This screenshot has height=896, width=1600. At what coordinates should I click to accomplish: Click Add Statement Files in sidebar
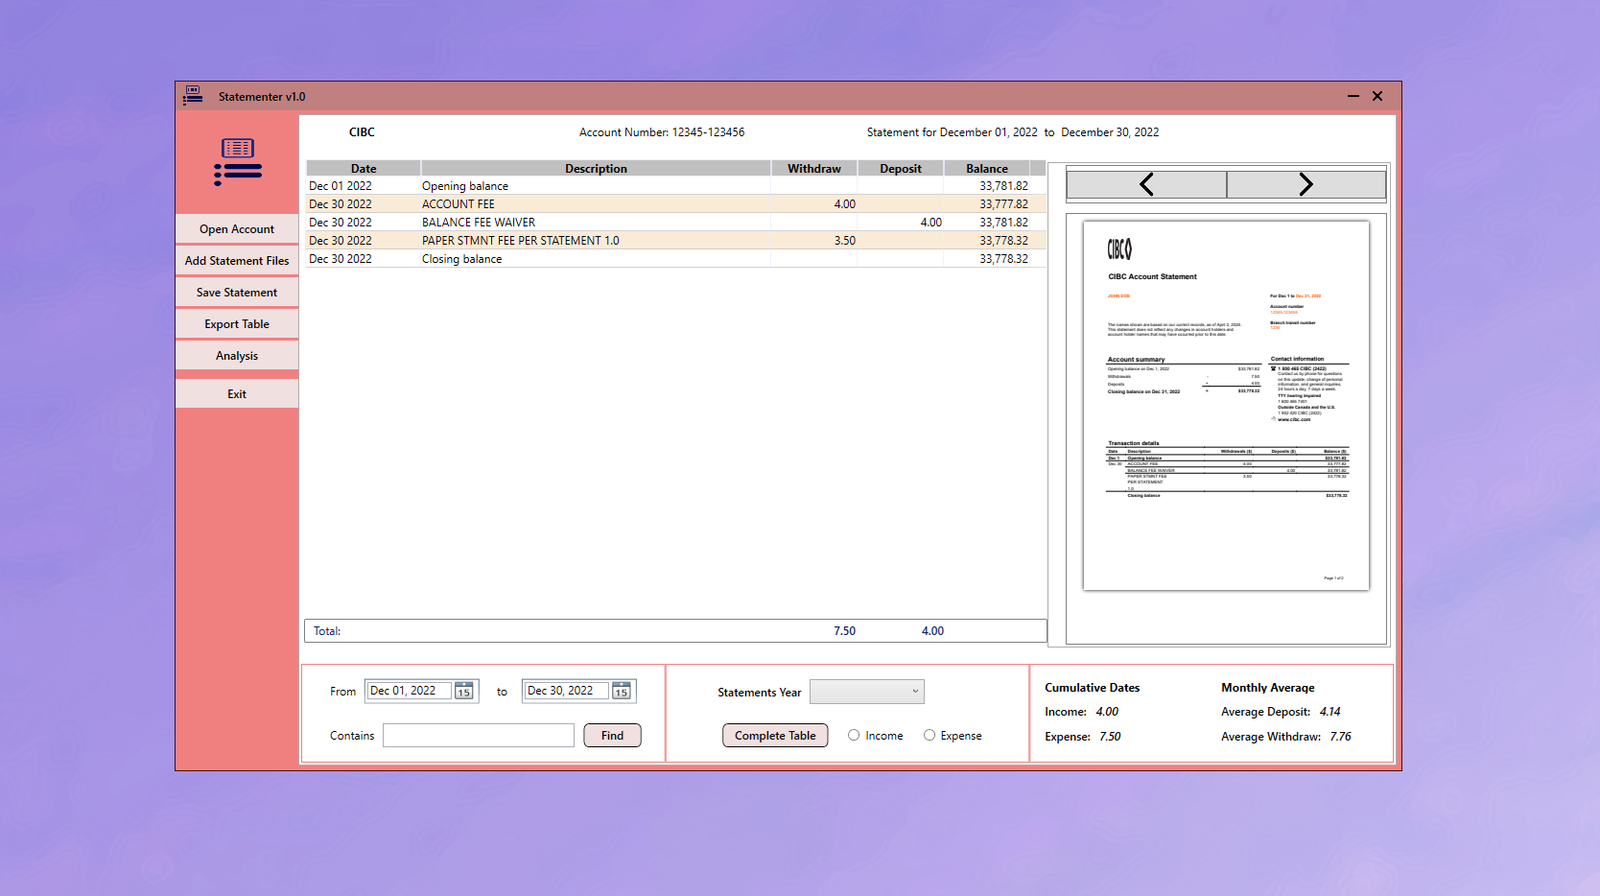click(237, 261)
